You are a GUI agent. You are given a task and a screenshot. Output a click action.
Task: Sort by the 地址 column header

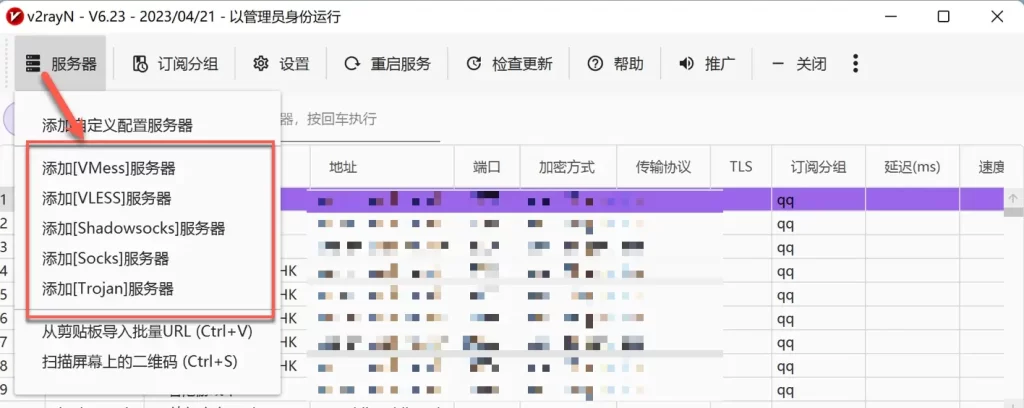click(382, 167)
